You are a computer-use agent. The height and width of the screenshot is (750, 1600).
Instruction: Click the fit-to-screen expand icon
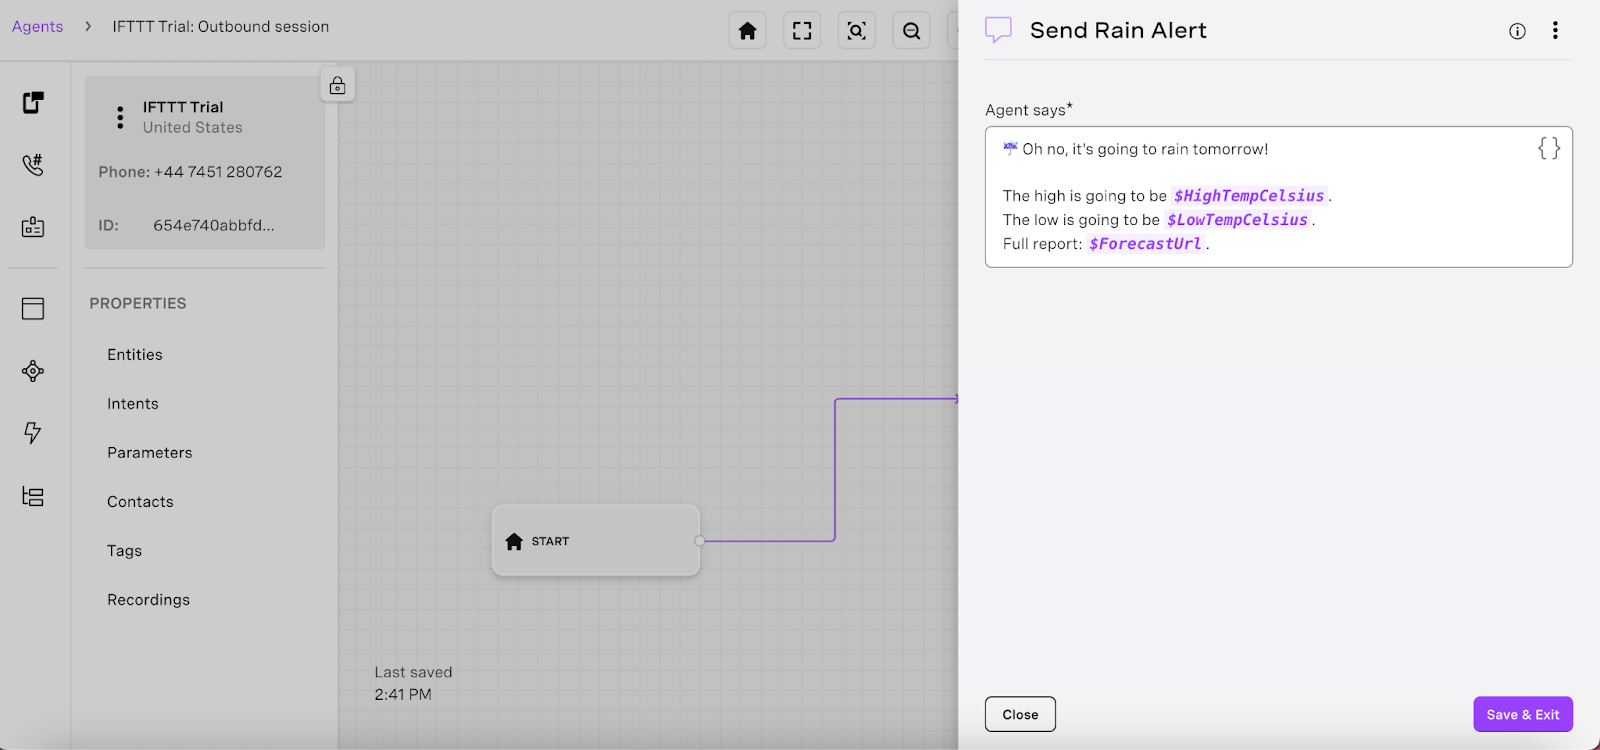coord(802,31)
